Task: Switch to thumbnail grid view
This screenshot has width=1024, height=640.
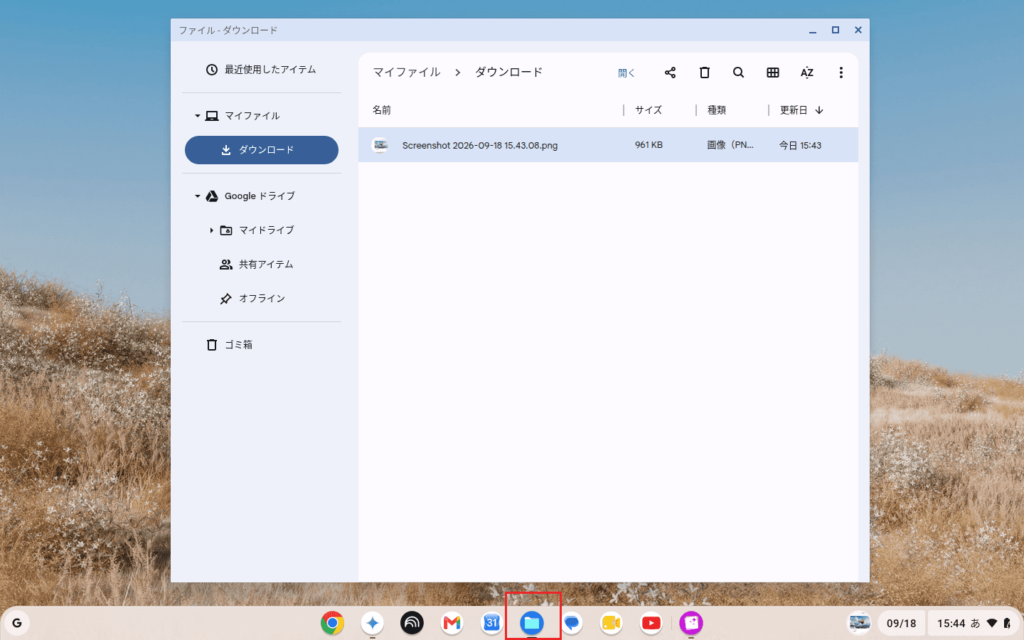Action: coord(773,72)
